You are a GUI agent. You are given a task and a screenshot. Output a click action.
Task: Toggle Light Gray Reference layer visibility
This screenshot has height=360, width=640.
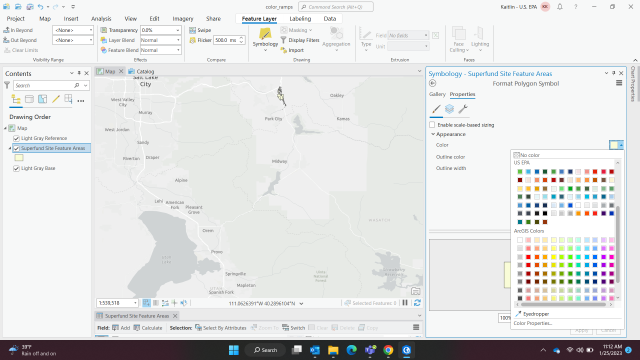click(16, 138)
